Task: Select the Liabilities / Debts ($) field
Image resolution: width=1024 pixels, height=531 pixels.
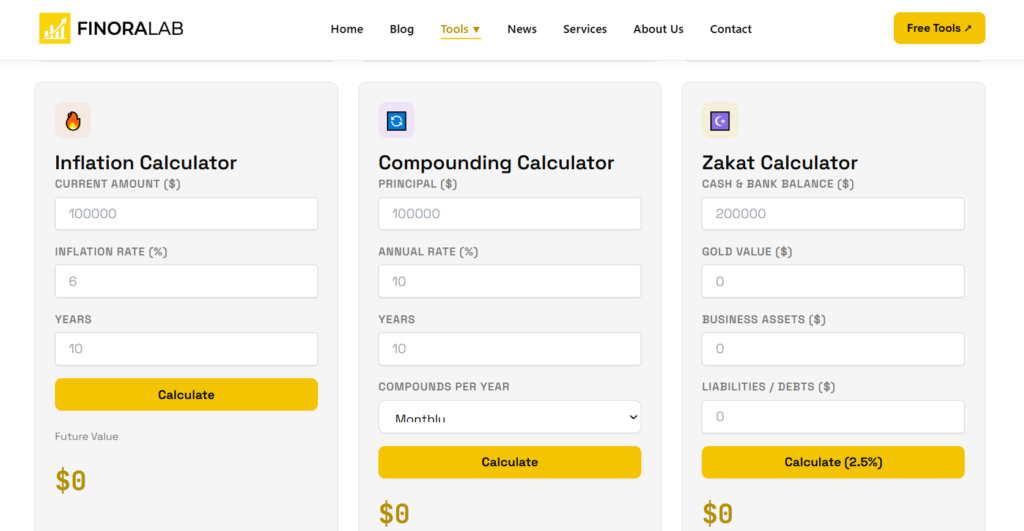Action: (833, 417)
